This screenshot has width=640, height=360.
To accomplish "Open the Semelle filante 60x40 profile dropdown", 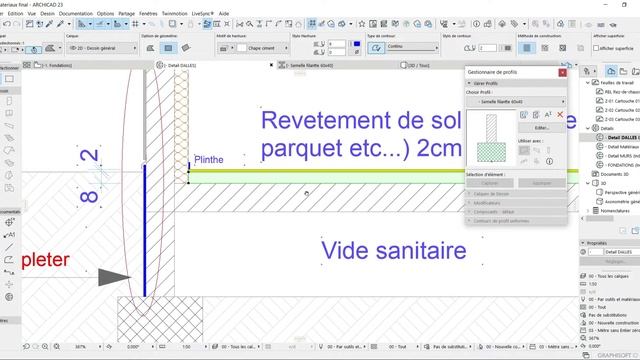I will (x=516, y=101).
